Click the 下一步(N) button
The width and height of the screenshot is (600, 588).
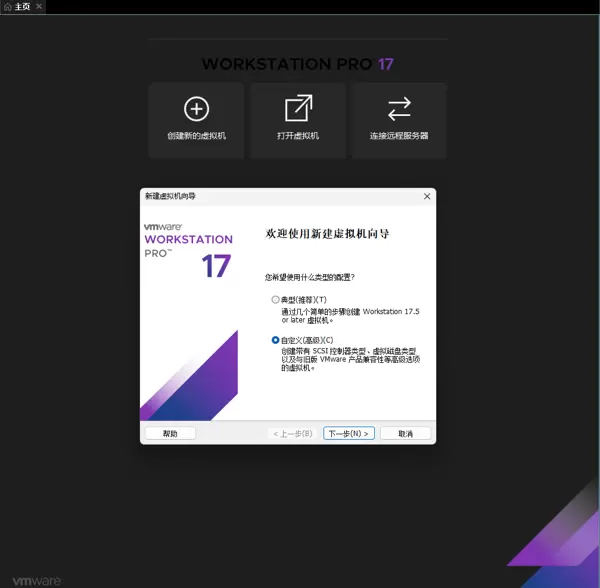[348, 433]
